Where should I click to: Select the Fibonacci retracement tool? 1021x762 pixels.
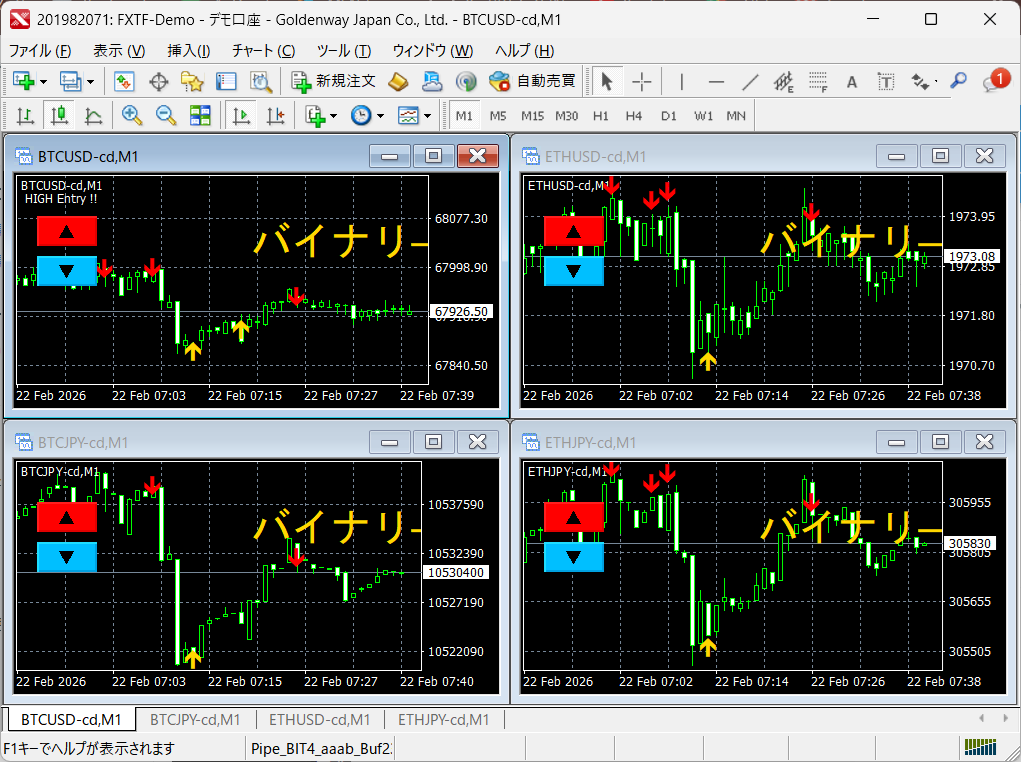[x=818, y=81]
